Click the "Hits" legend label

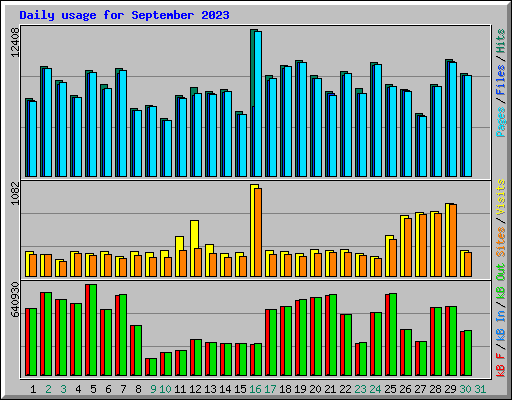pyautogui.click(x=501, y=41)
